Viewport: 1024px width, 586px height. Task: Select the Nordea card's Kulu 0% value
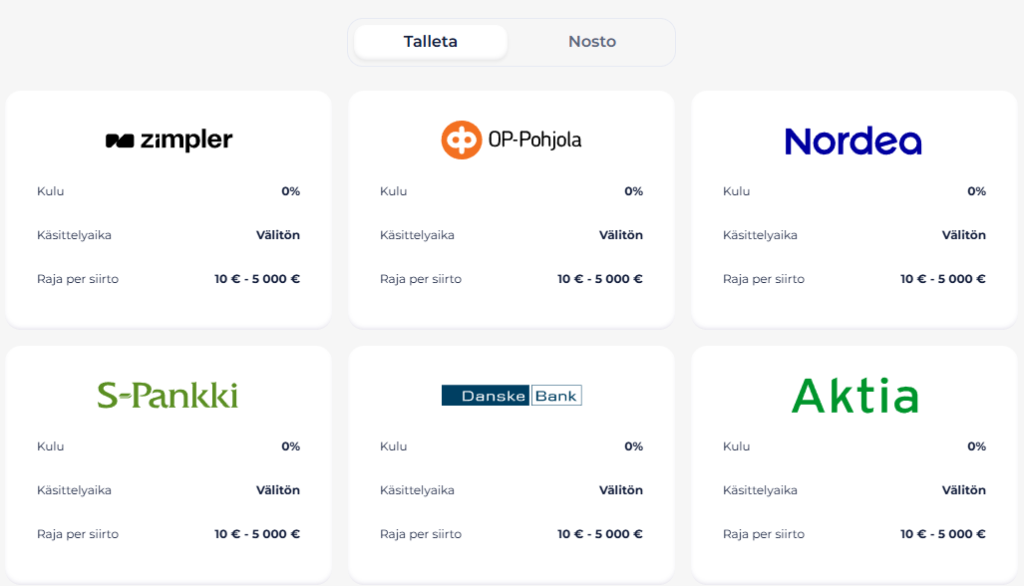(x=976, y=191)
